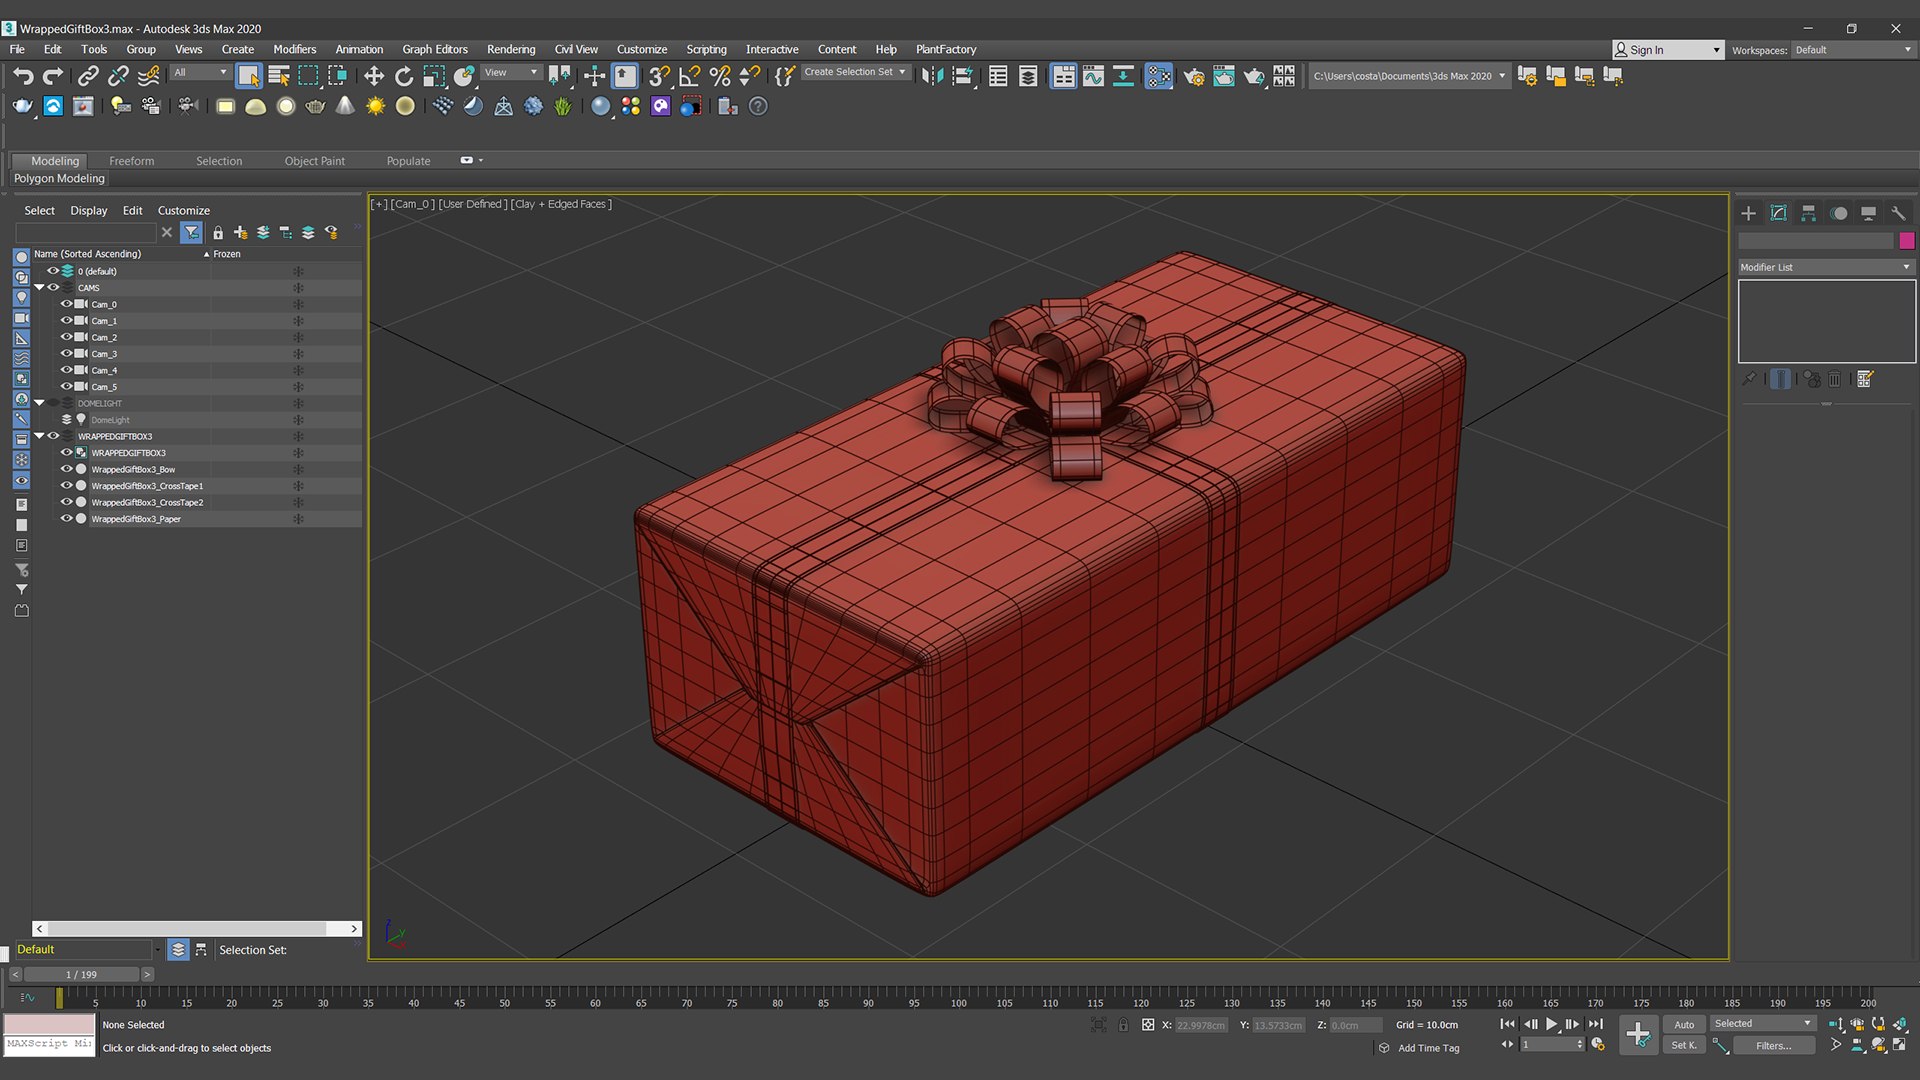Screen dimensions: 1920x1080
Task: Open the Graph Editors menu
Action: (435, 49)
